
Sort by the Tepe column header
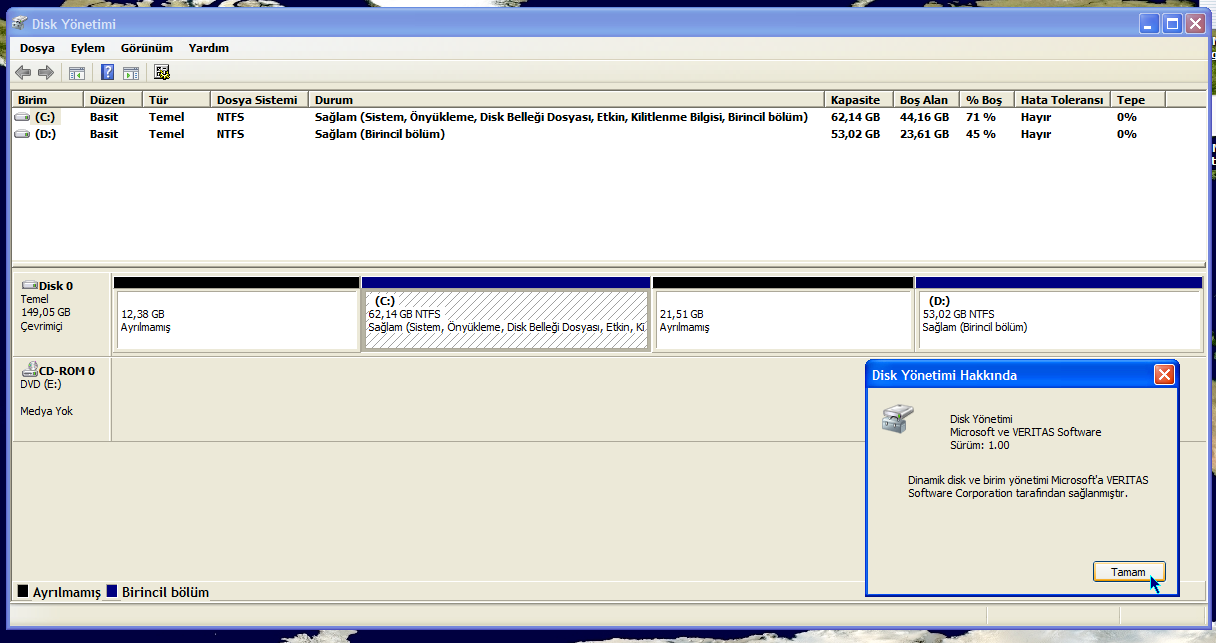click(1138, 100)
